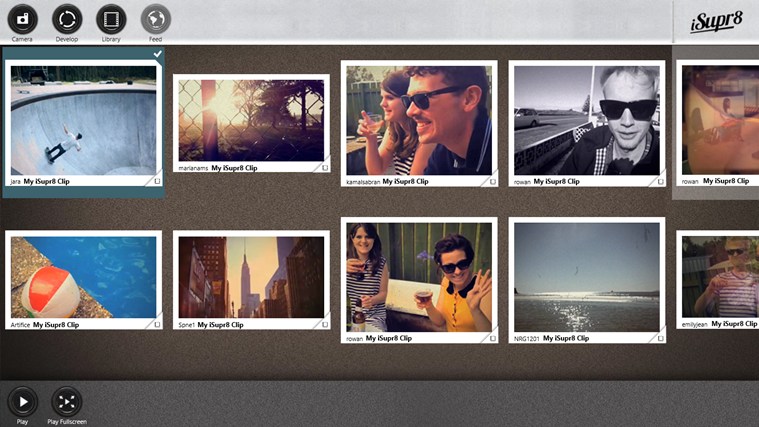Click "My iSupr8 Clip" title on marianams' card
The height and width of the screenshot is (427, 759).
234,168
